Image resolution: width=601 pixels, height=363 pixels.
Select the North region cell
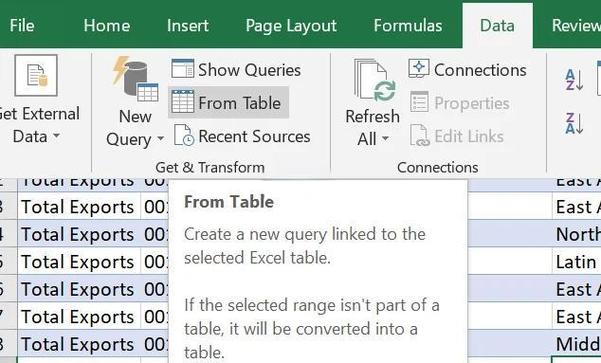point(577,234)
